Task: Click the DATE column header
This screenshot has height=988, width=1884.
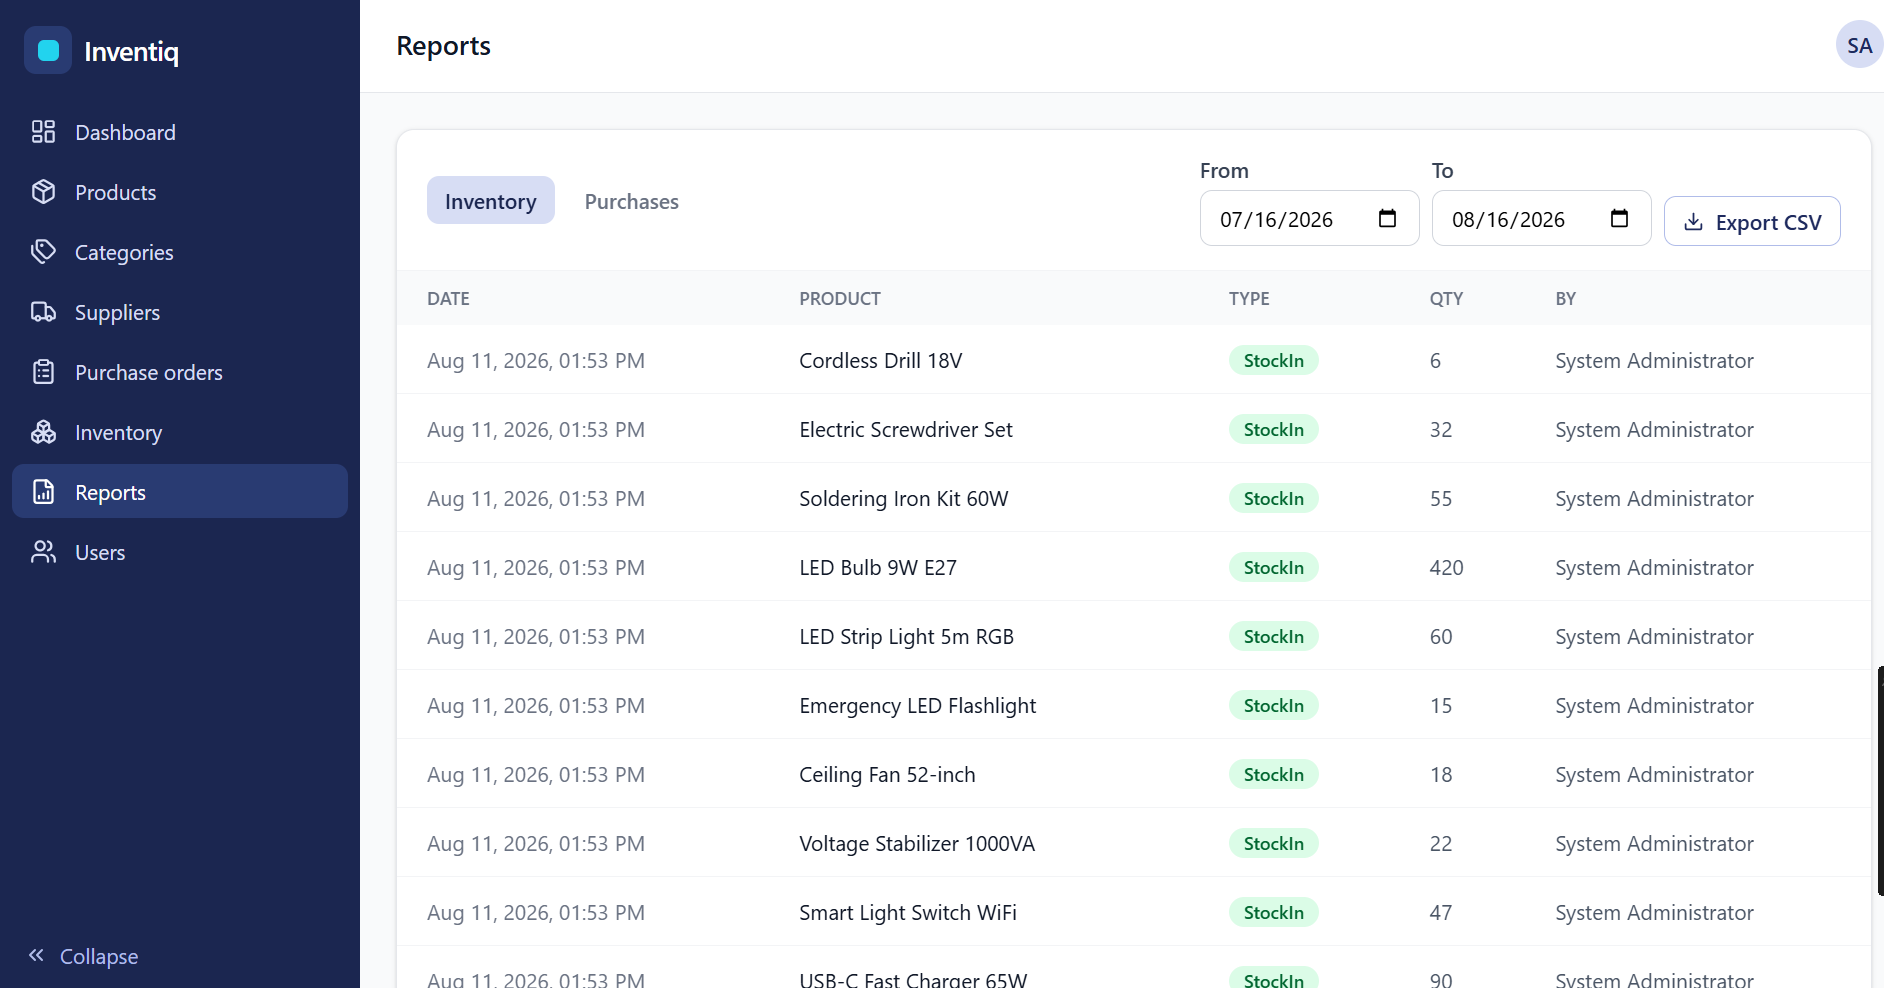Action: coord(448,298)
